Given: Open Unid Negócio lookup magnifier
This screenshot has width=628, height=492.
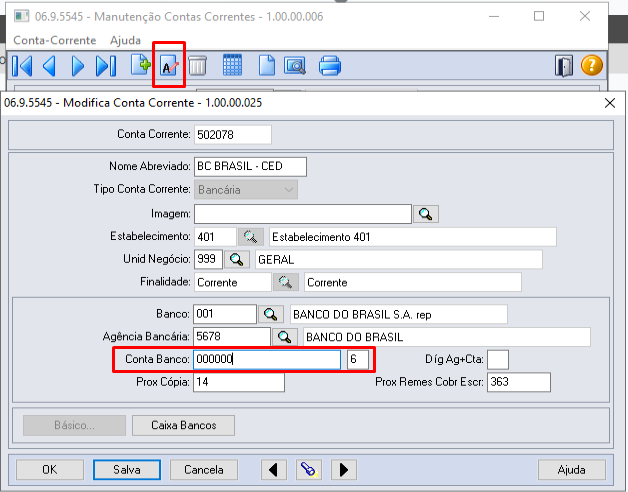Looking at the screenshot, I should 237,259.
